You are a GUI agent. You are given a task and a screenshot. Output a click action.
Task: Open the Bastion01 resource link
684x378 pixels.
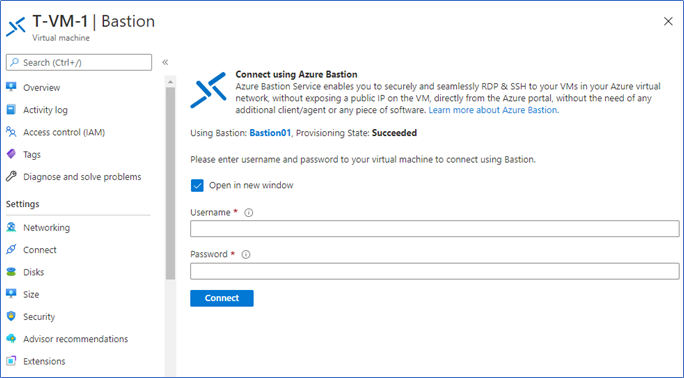click(270, 133)
